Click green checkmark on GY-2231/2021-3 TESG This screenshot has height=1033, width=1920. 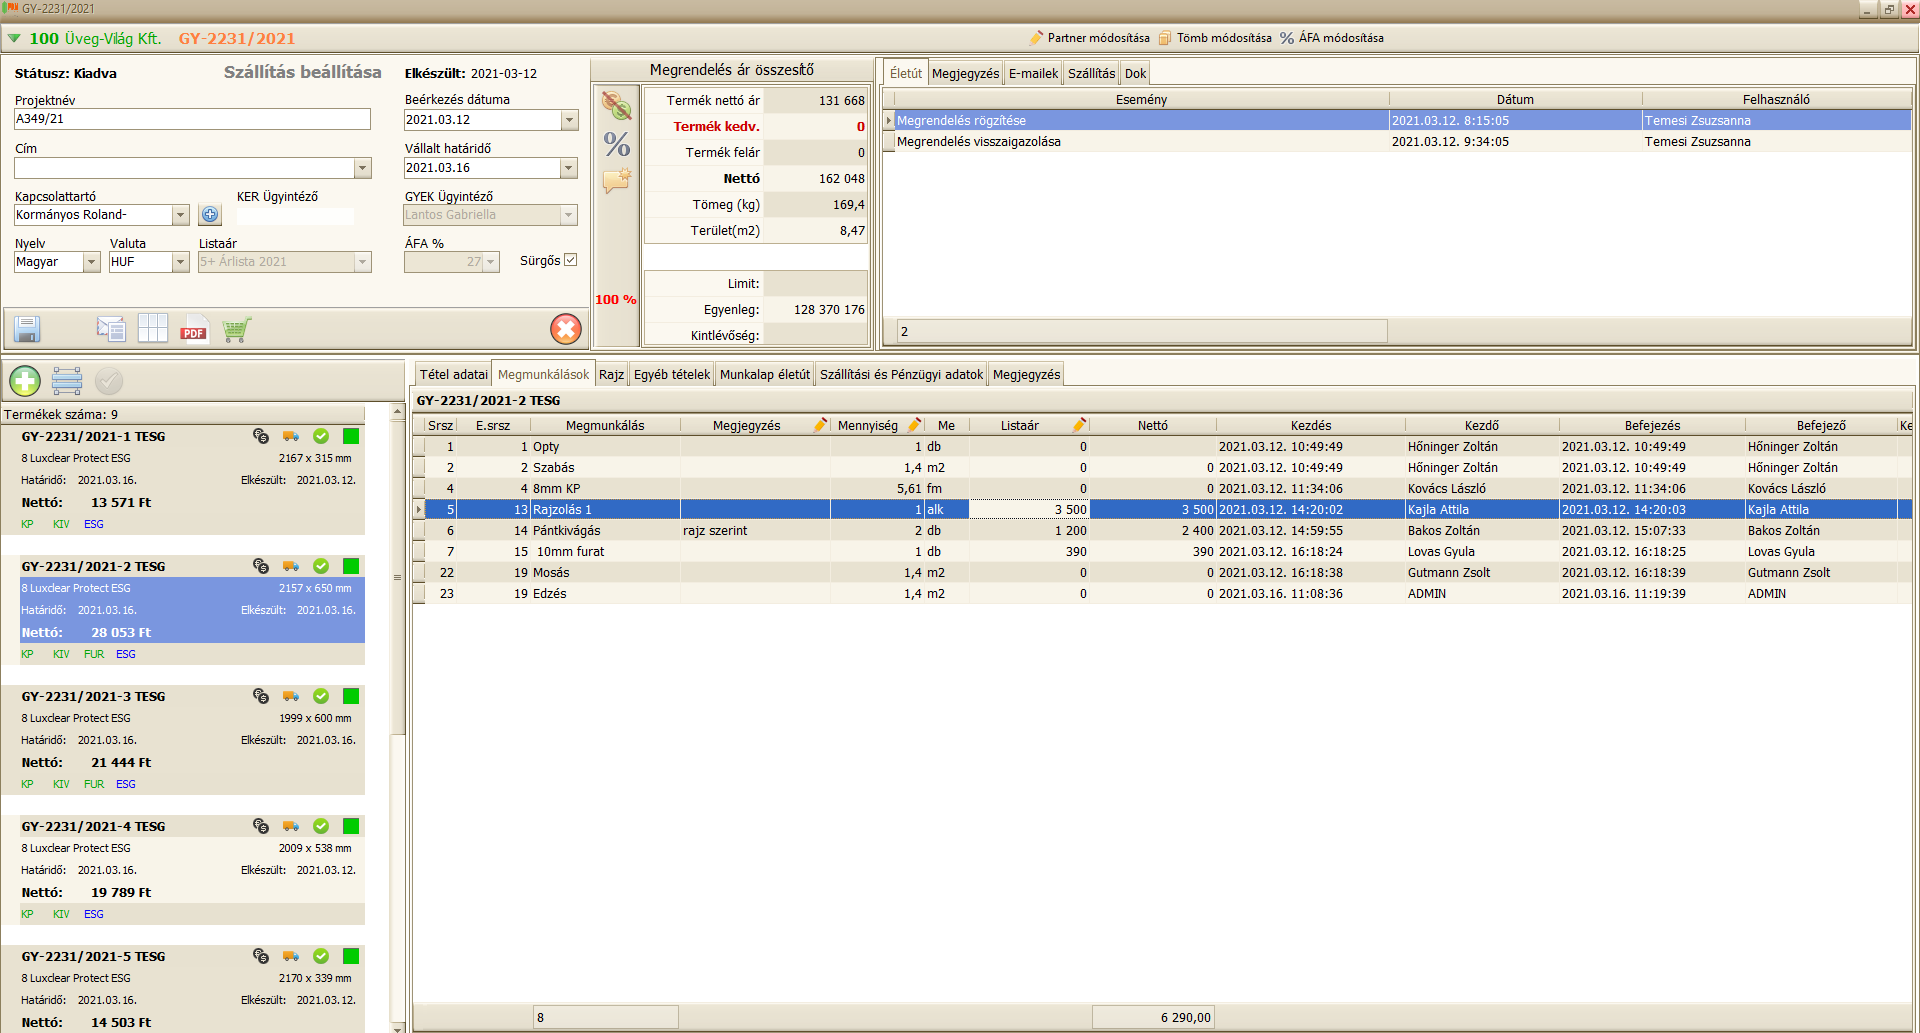point(321,696)
